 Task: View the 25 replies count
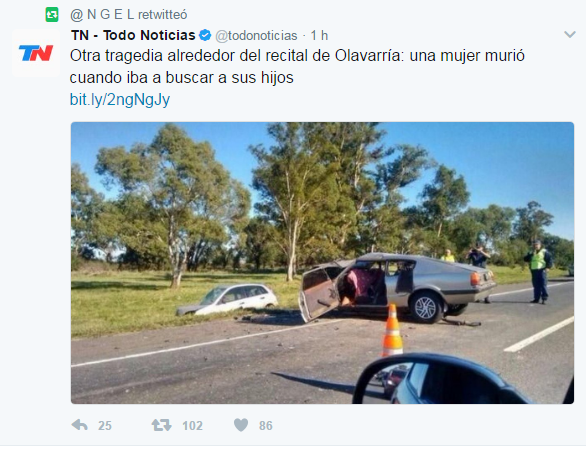pos(105,425)
